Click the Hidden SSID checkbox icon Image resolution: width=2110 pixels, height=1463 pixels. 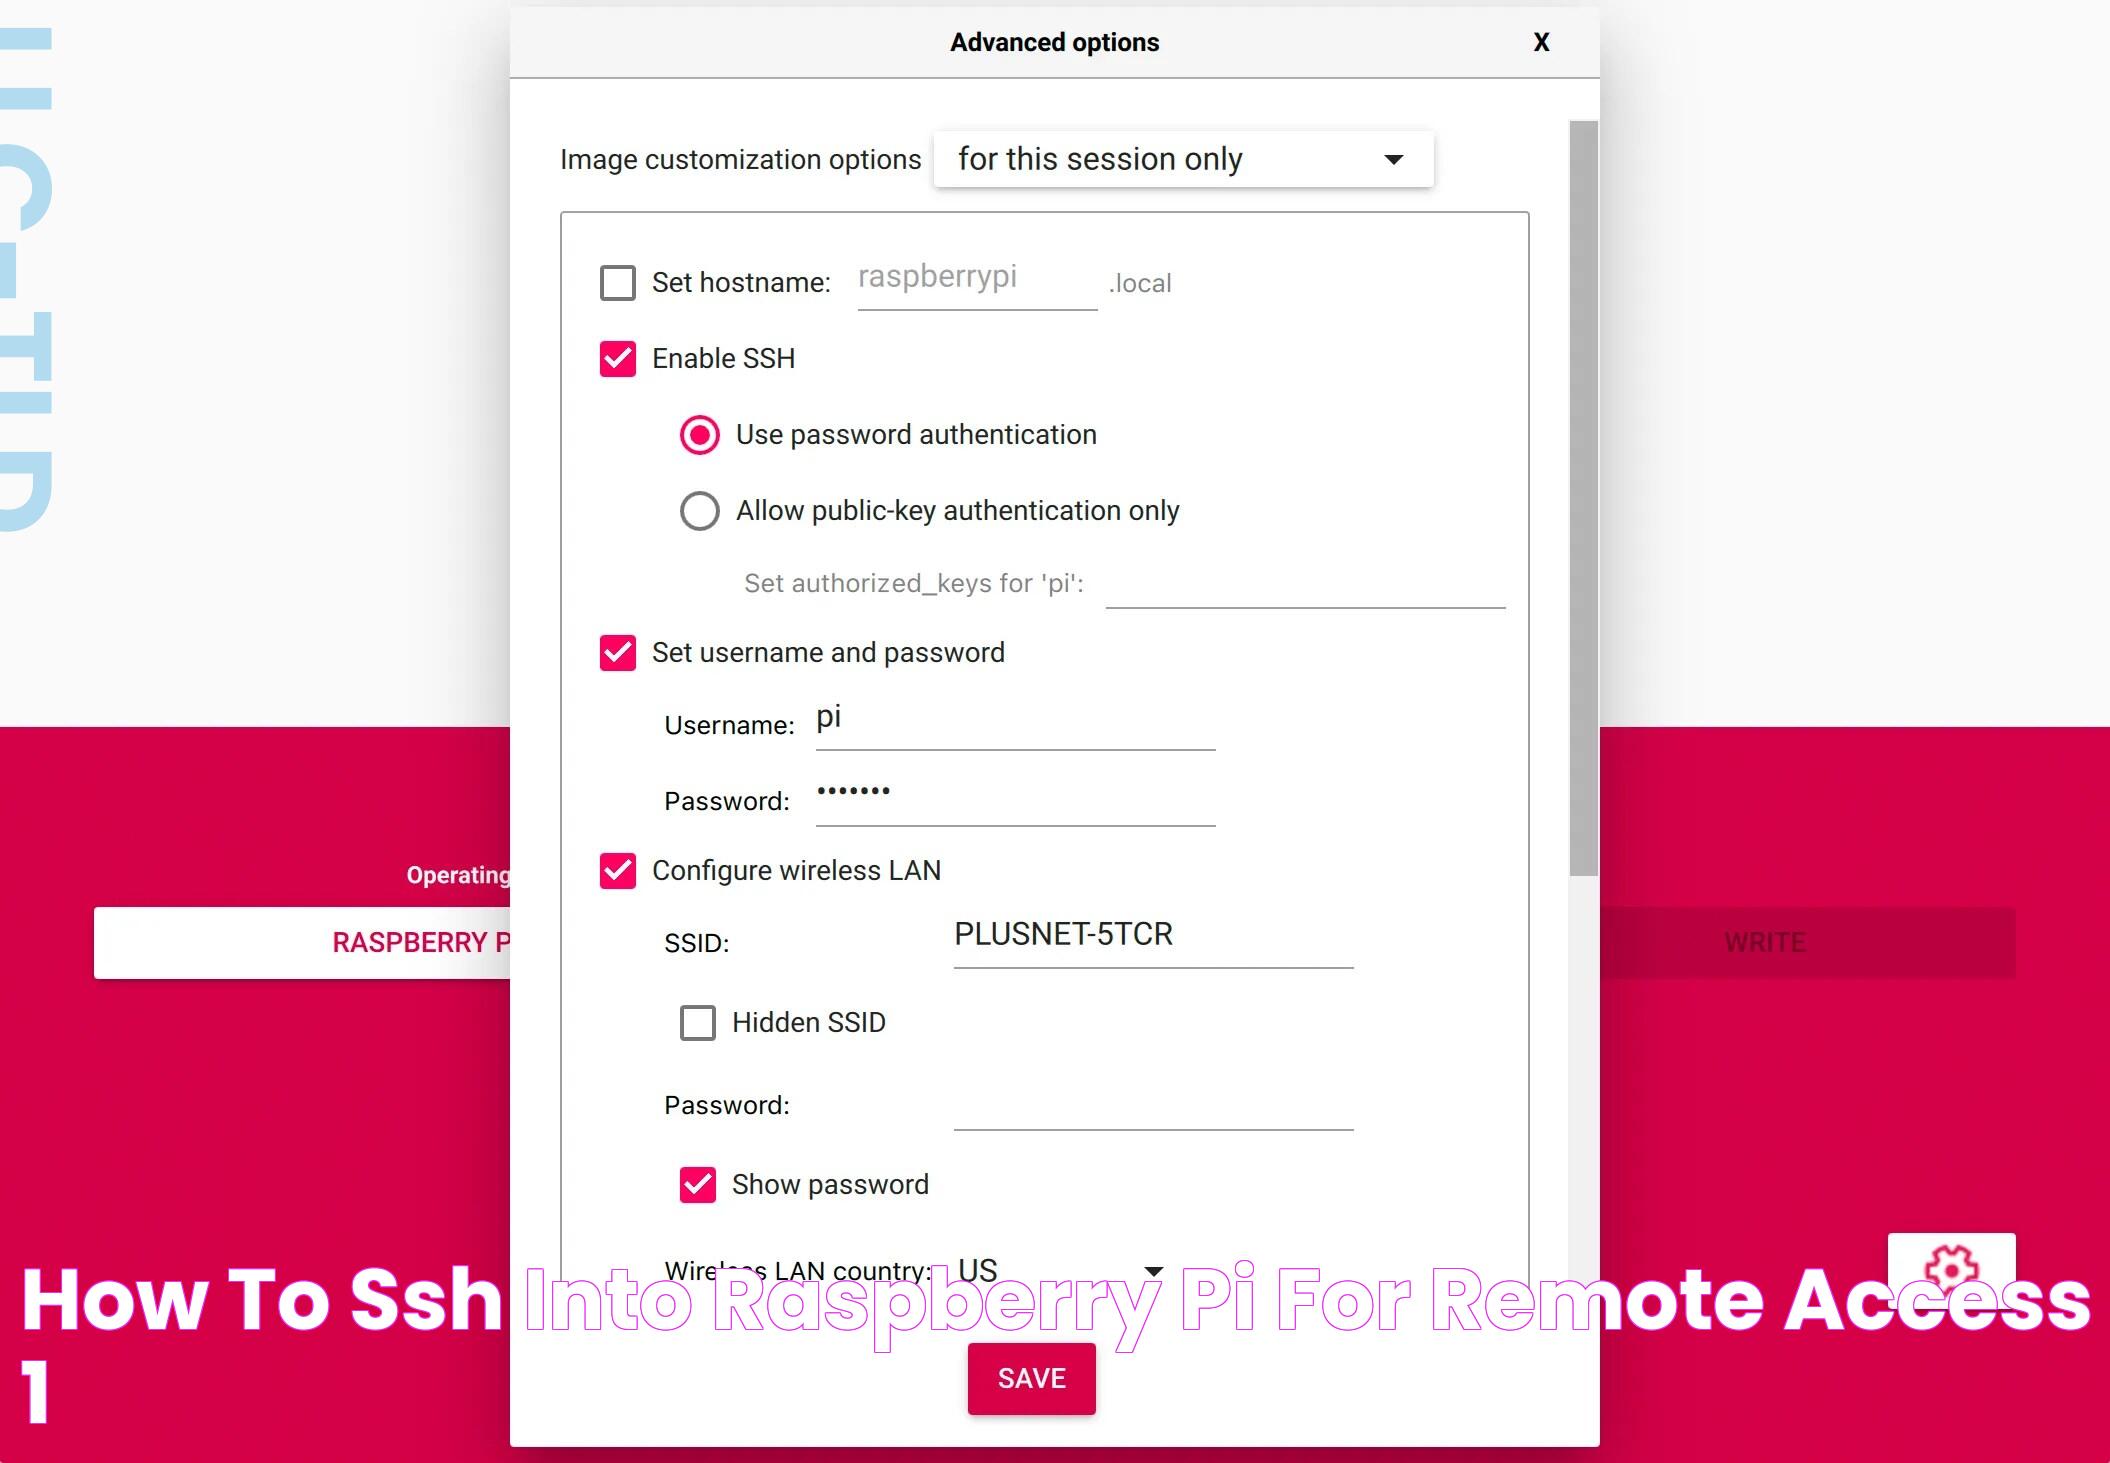696,1020
